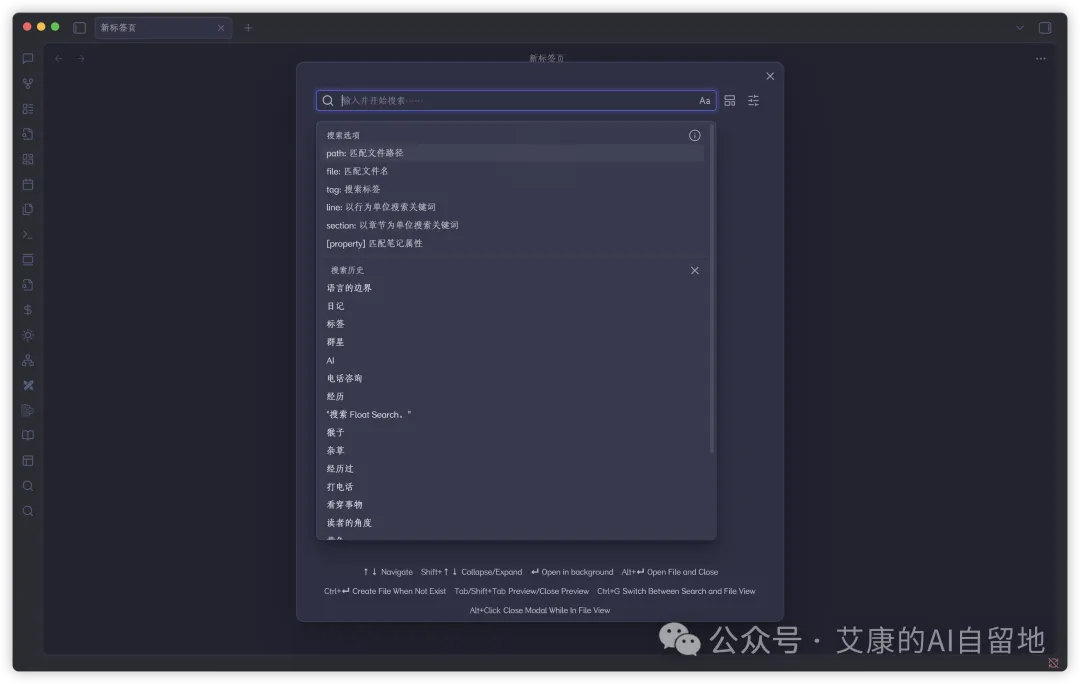
Task: Clear the 搜索历史 search history list
Action: pyautogui.click(x=694, y=270)
